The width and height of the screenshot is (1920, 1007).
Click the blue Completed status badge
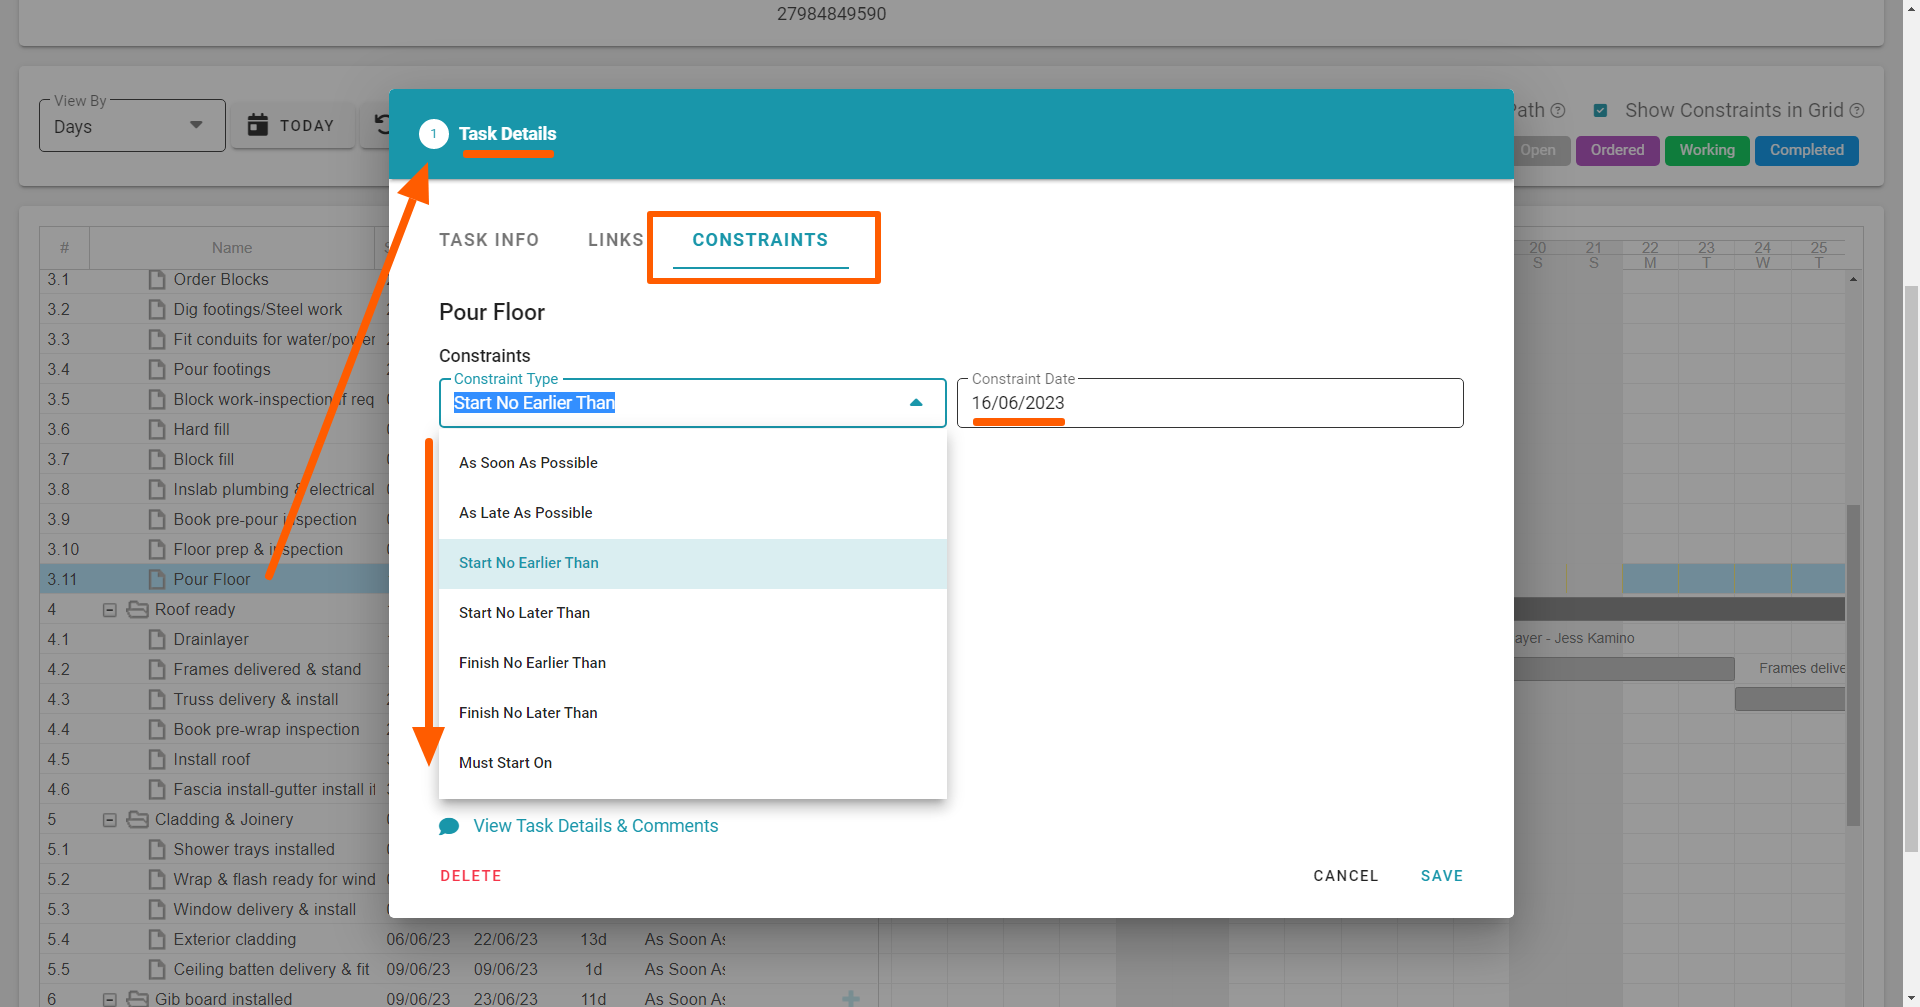[x=1806, y=150]
